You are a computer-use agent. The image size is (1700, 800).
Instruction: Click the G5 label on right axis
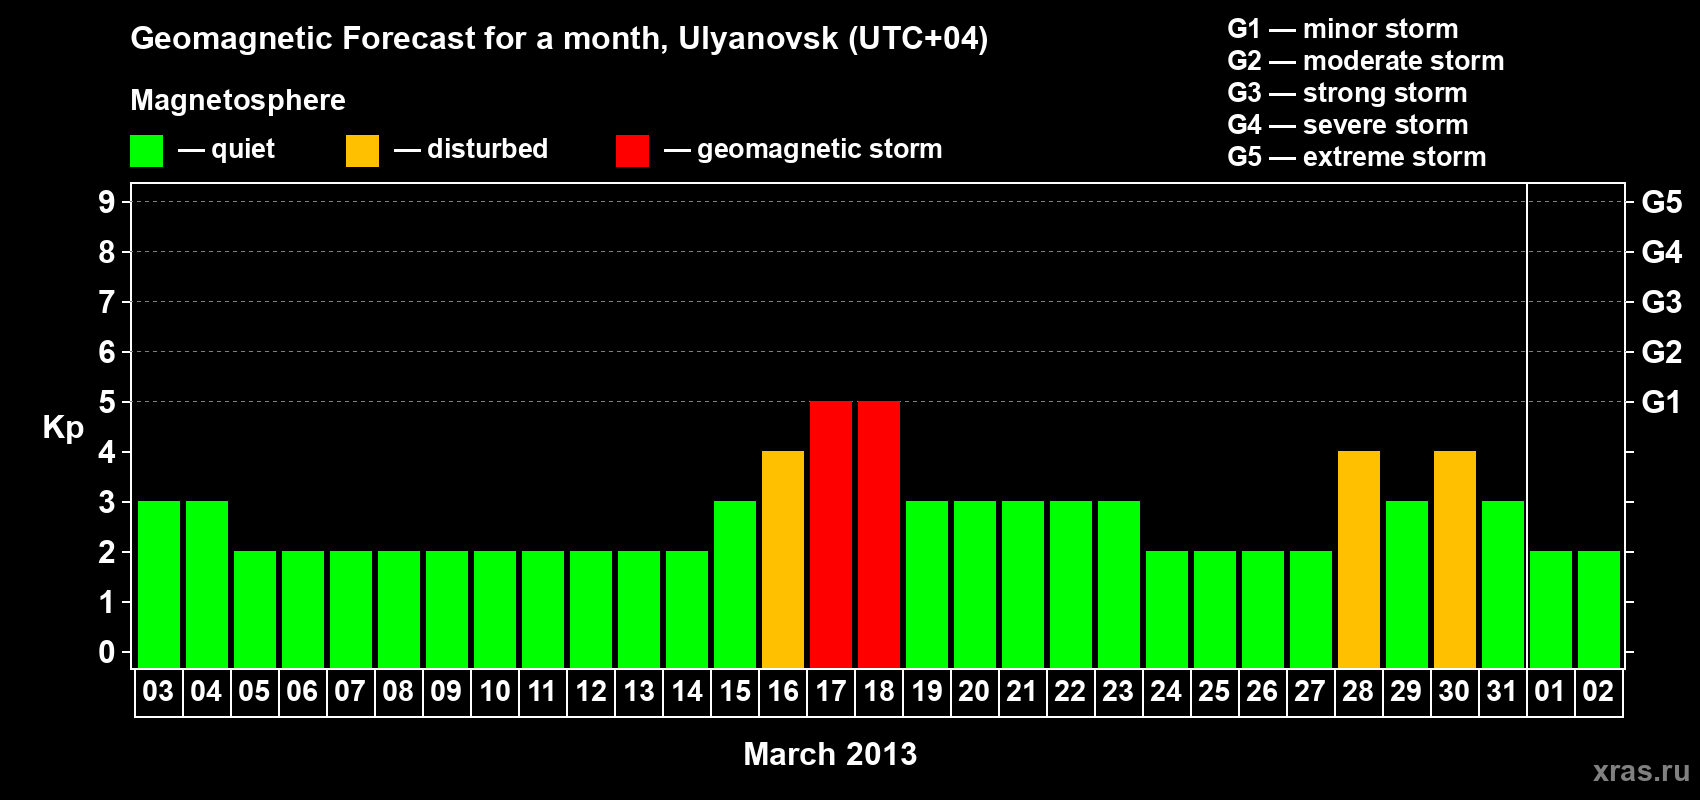click(1661, 202)
